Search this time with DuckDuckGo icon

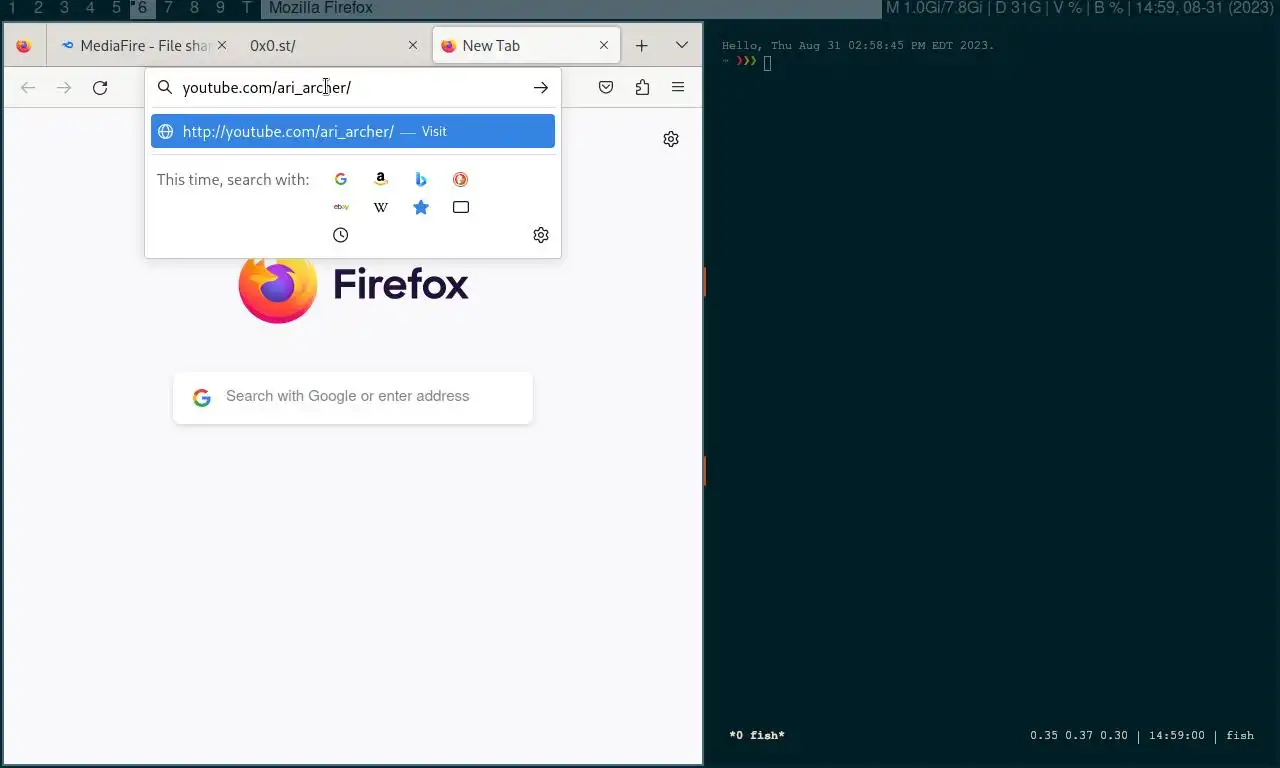click(460, 179)
